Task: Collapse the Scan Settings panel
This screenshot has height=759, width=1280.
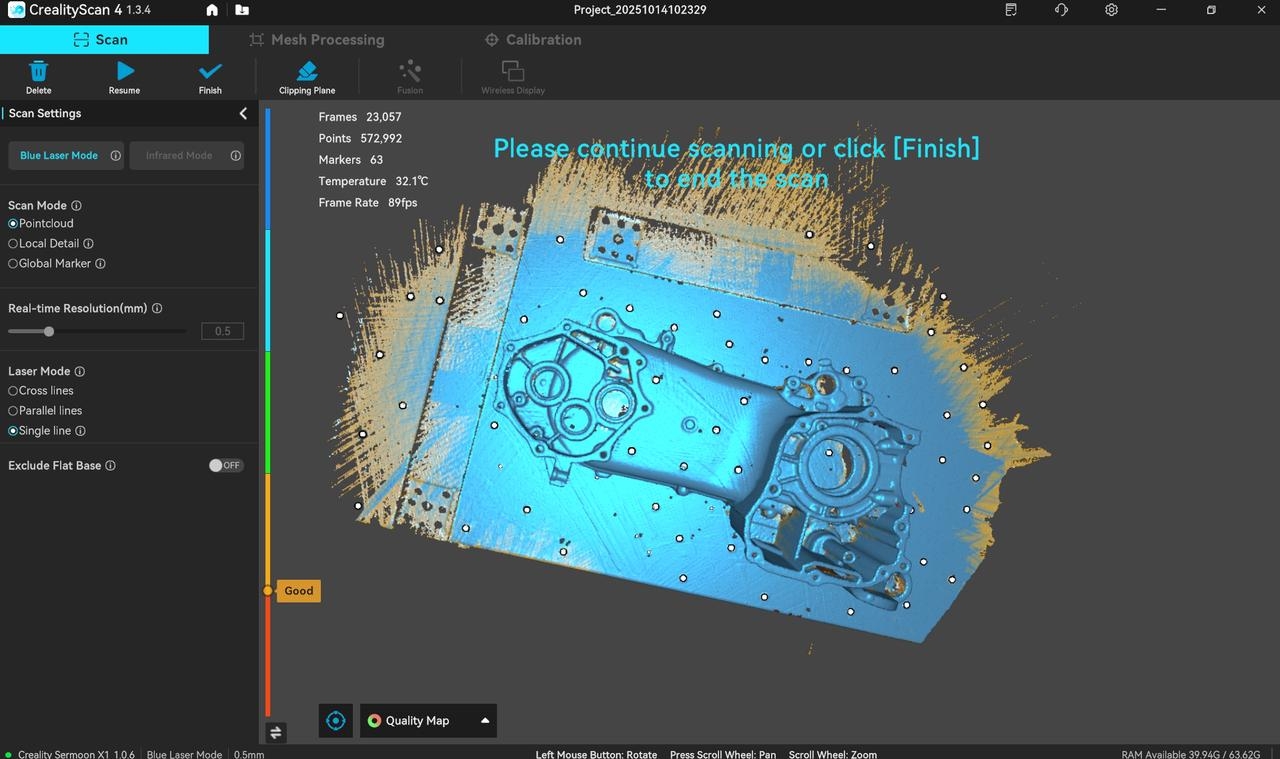Action: [243, 113]
